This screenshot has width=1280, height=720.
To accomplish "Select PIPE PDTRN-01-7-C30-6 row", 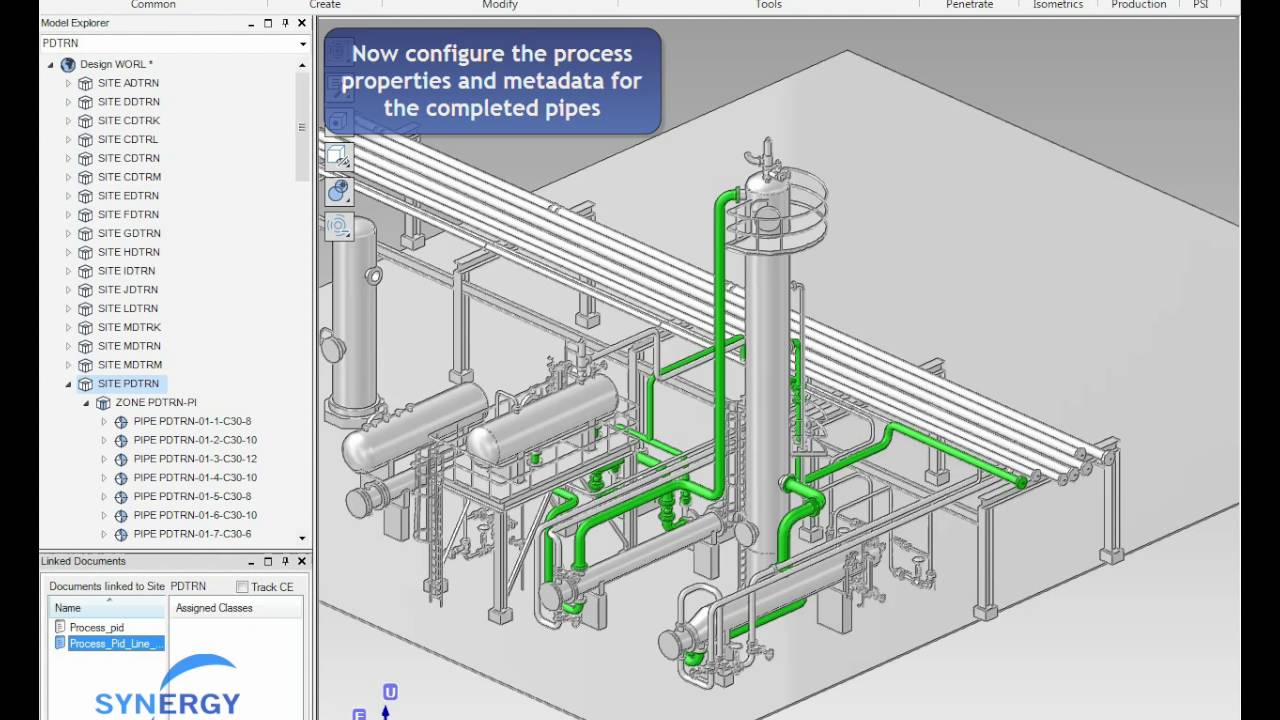I will [192, 534].
